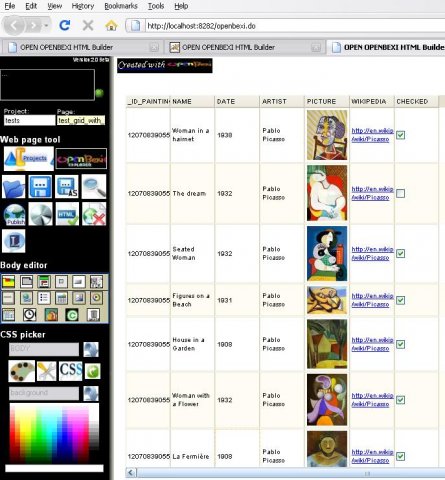Open the History menu
This screenshot has width=445, height=480.
pyautogui.click(x=83, y=6)
